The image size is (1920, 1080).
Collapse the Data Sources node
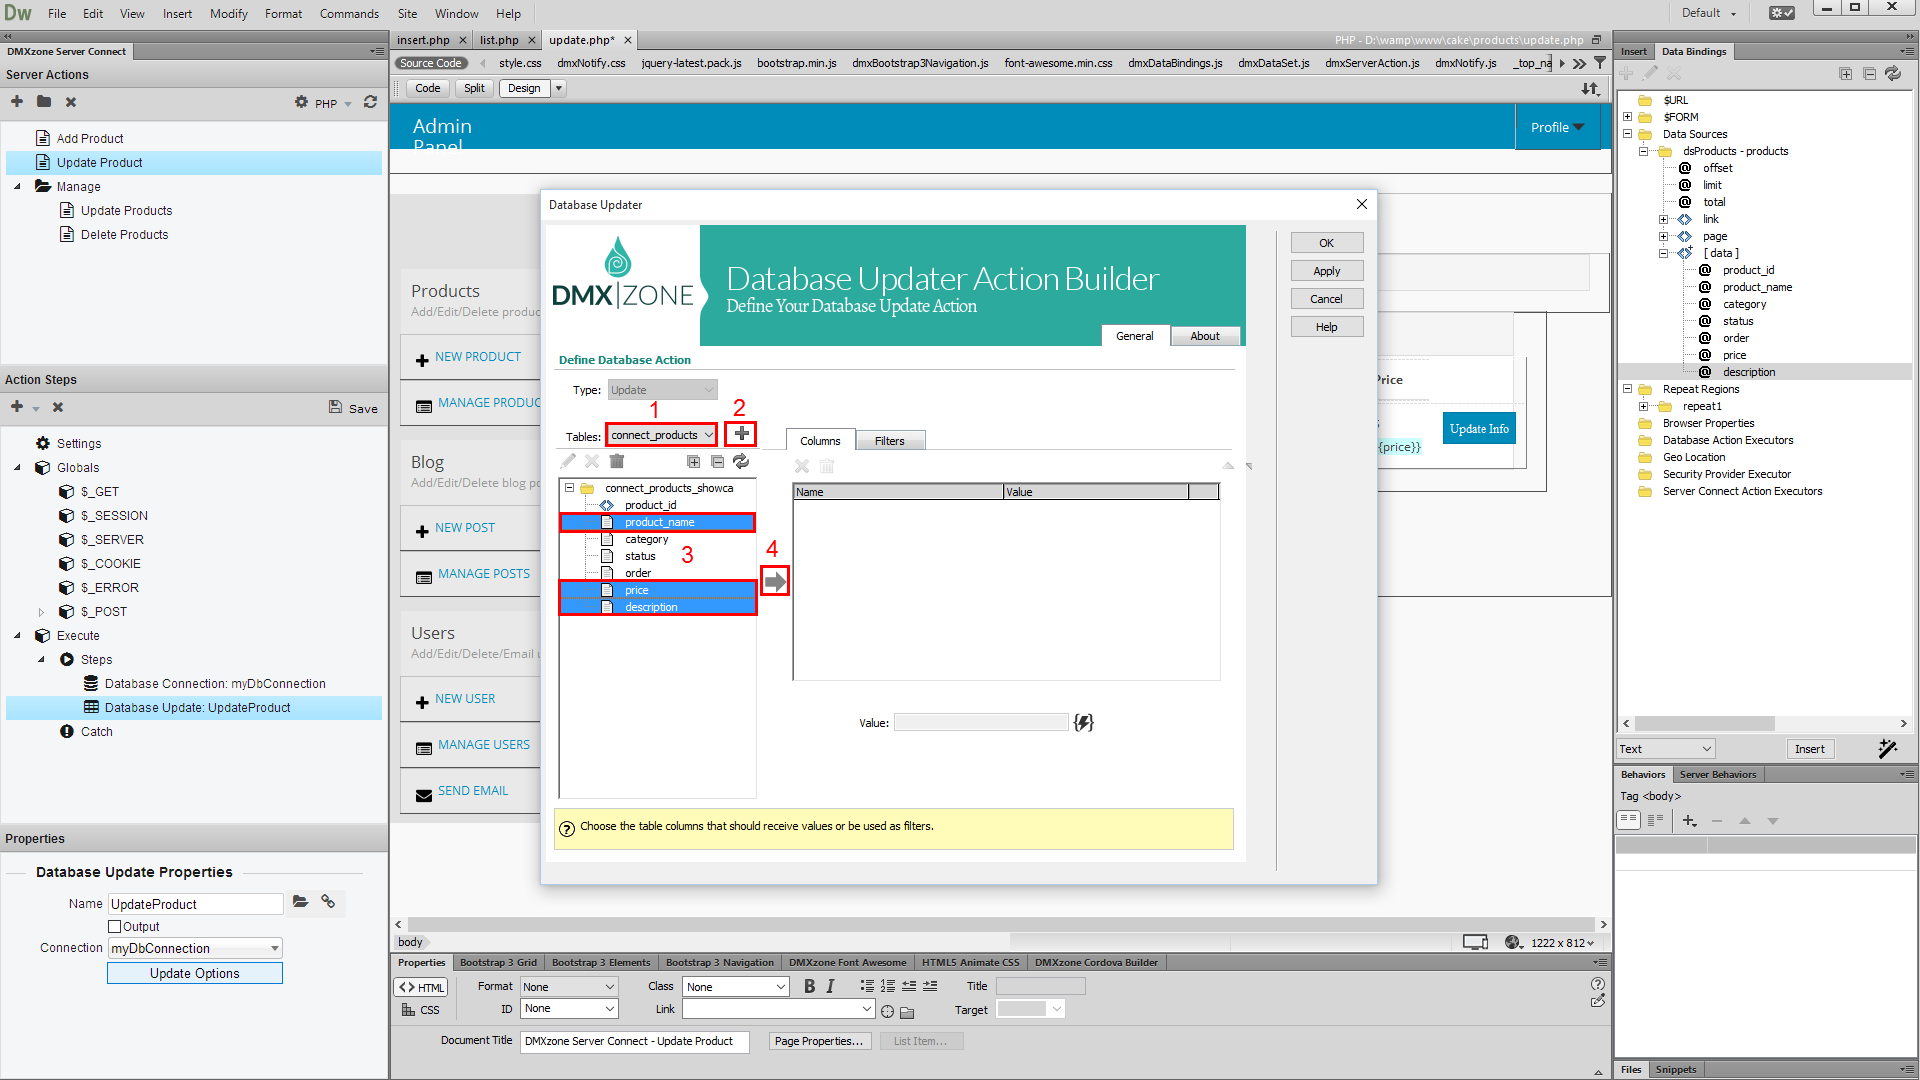point(1627,134)
